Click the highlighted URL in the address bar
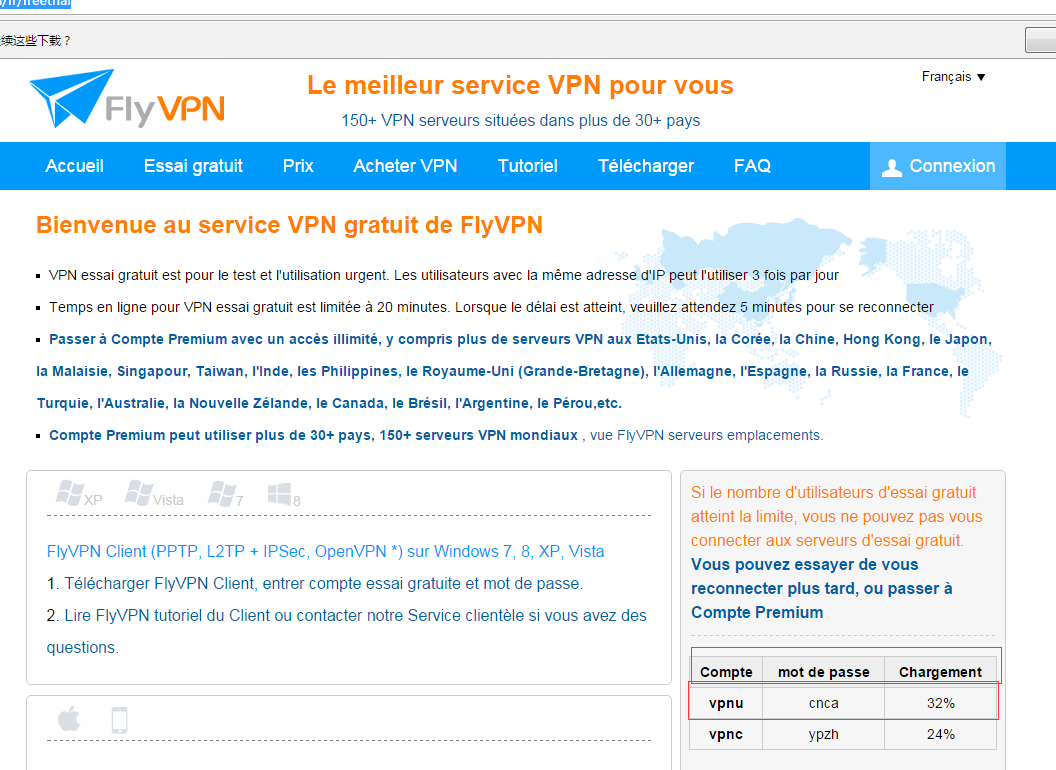Viewport: 1056px width, 770px height. pyautogui.click(x=35, y=3)
